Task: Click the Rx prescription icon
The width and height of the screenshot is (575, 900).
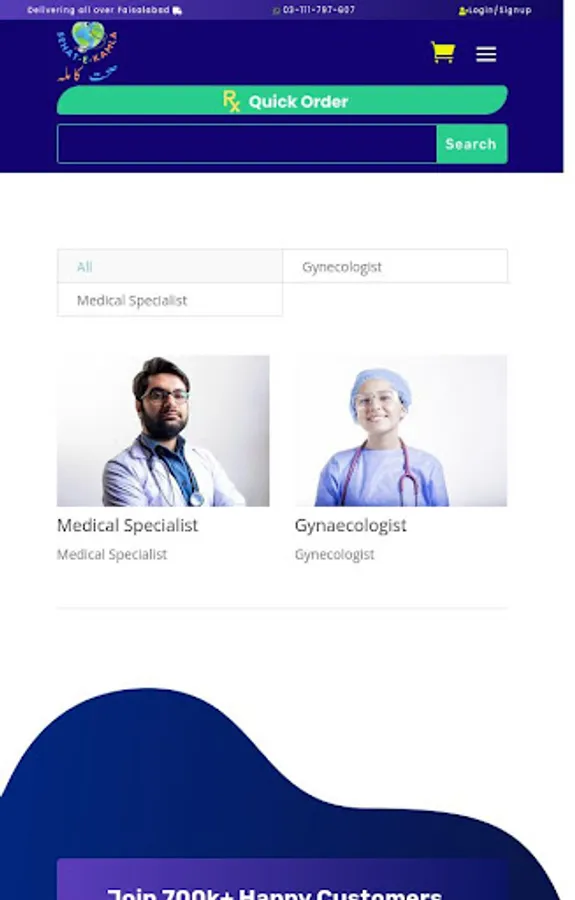Action: pyautogui.click(x=231, y=101)
